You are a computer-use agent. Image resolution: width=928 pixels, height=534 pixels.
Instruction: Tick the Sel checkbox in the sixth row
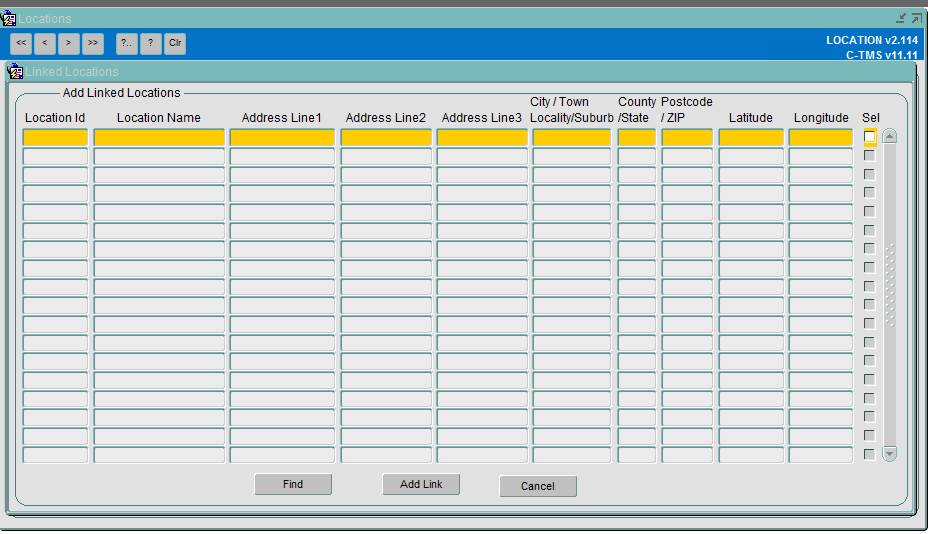[869, 230]
